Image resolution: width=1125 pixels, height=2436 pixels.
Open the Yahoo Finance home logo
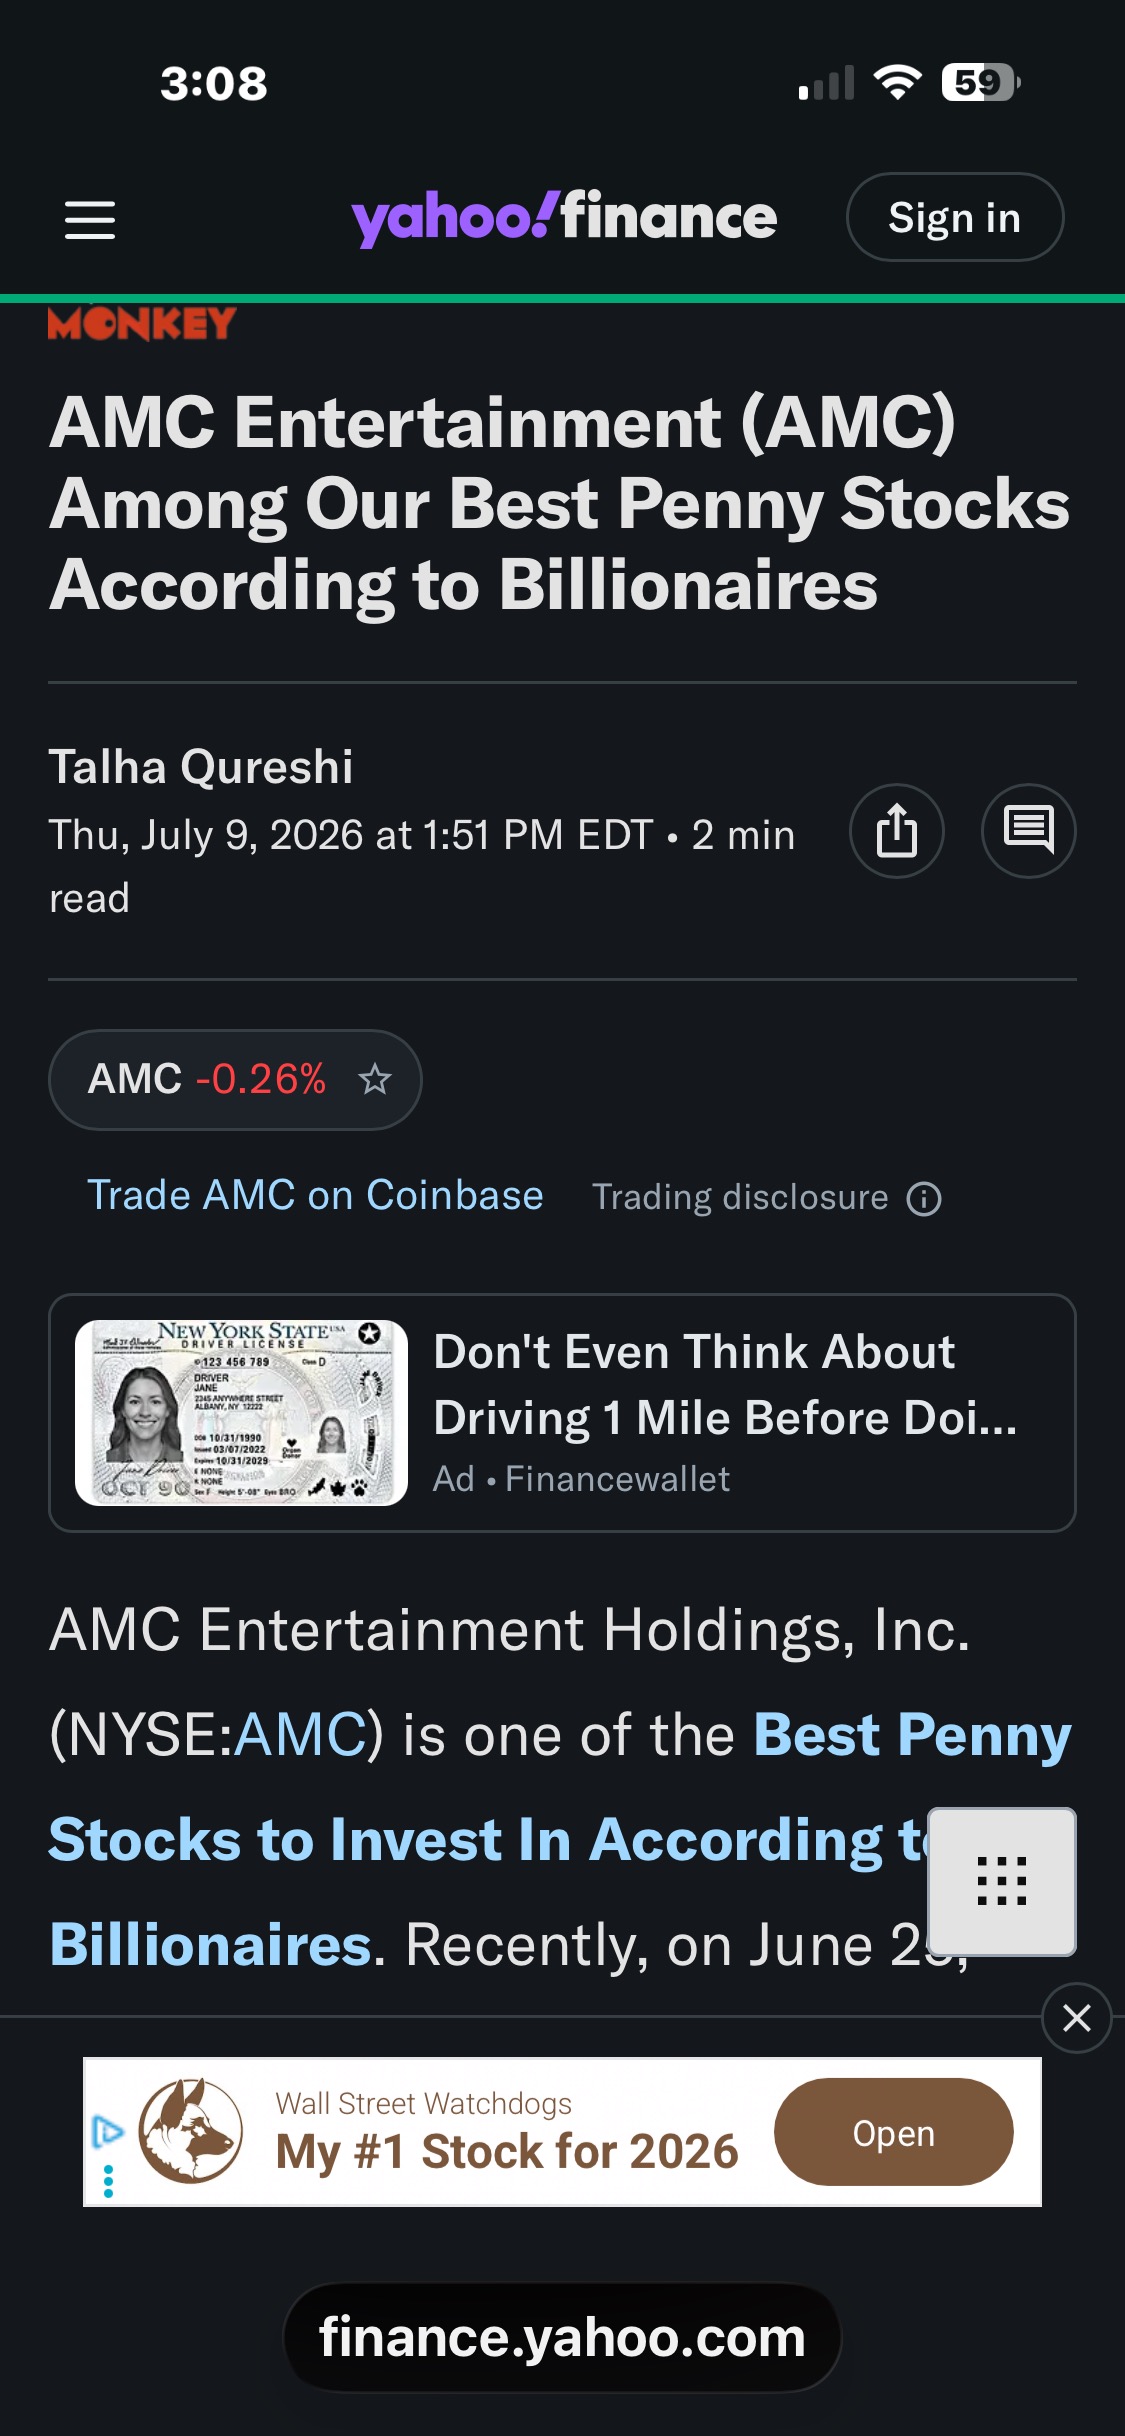click(564, 217)
